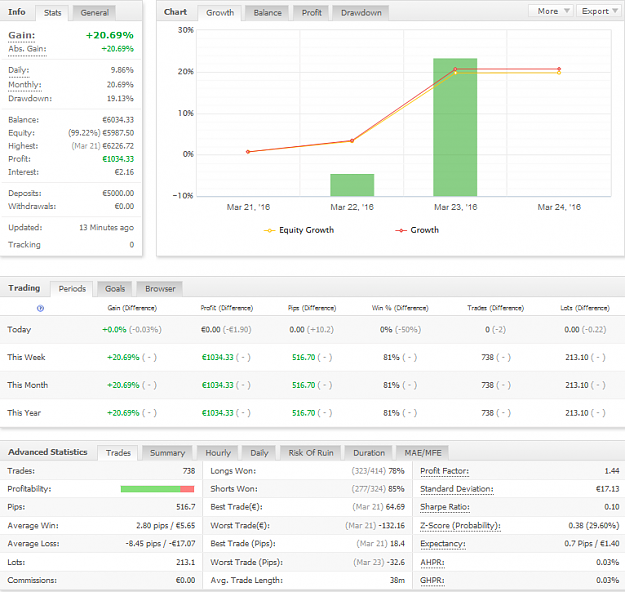625x592 pixels.
Task: Open the Periods tab
Action: 72,289
